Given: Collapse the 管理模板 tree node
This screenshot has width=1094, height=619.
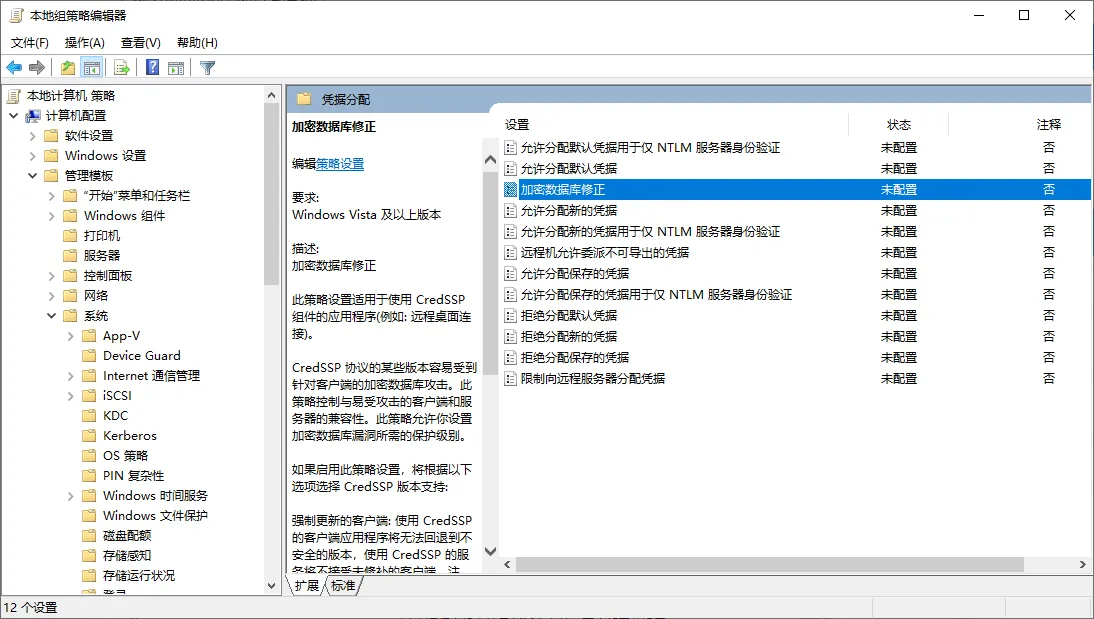Looking at the screenshot, I should [x=33, y=176].
